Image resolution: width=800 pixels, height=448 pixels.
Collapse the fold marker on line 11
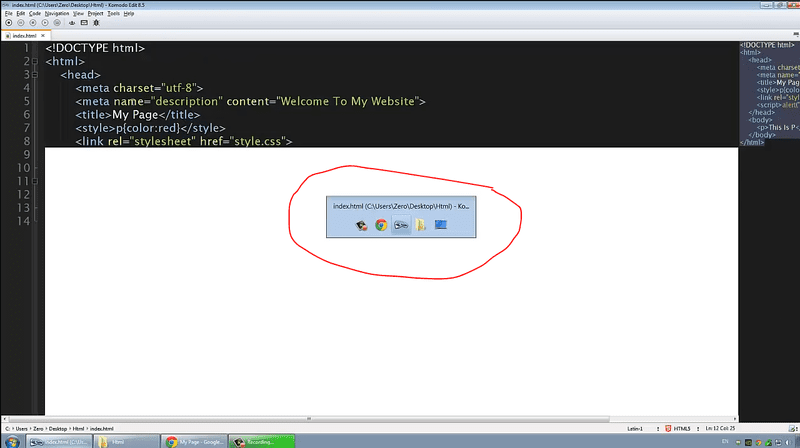pos(35,181)
